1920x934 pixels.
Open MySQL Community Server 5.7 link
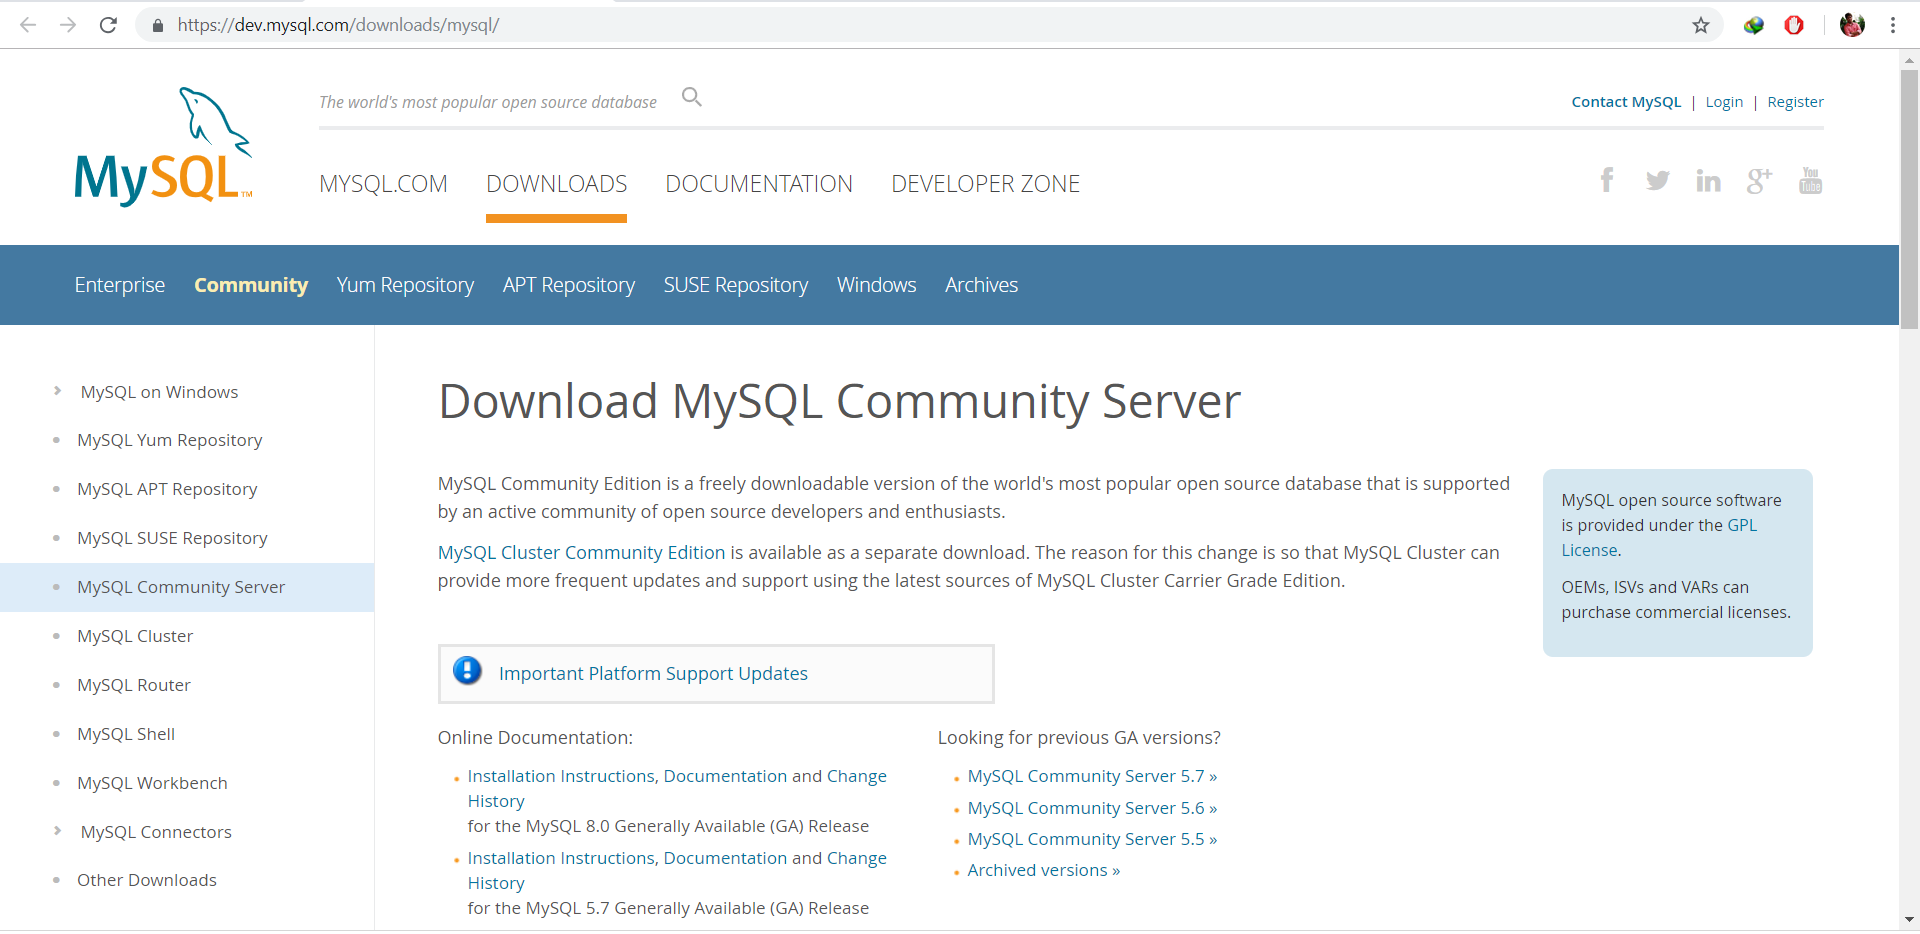1092,776
